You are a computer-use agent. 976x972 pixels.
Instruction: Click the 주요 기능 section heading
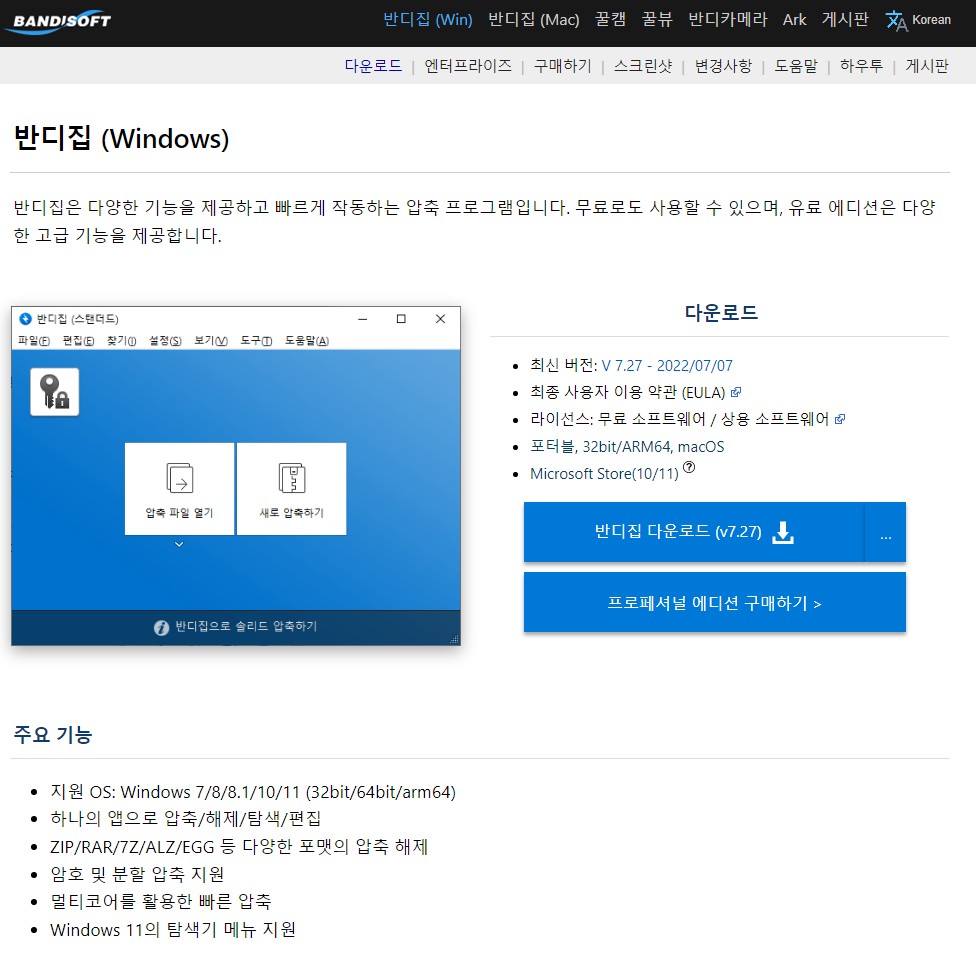(53, 735)
